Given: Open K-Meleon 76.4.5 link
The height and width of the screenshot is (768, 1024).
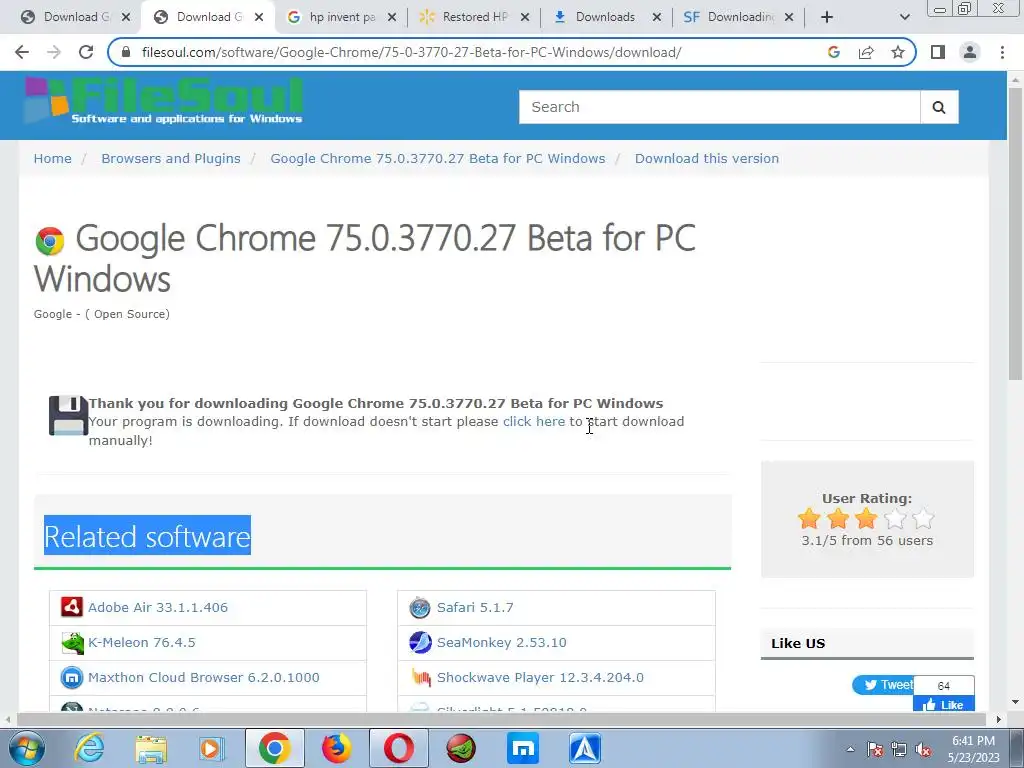Looking at the screenshot, I should point(142,643).
